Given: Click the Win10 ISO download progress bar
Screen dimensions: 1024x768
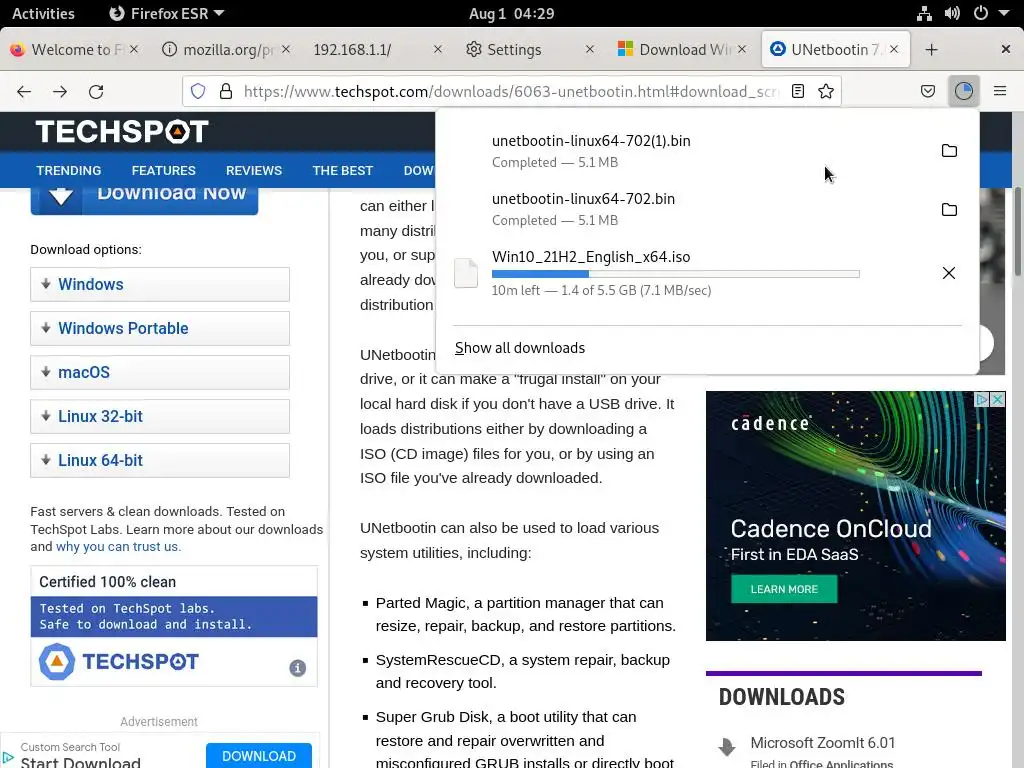Looking at the screenshot, I should tap(675, 274).
